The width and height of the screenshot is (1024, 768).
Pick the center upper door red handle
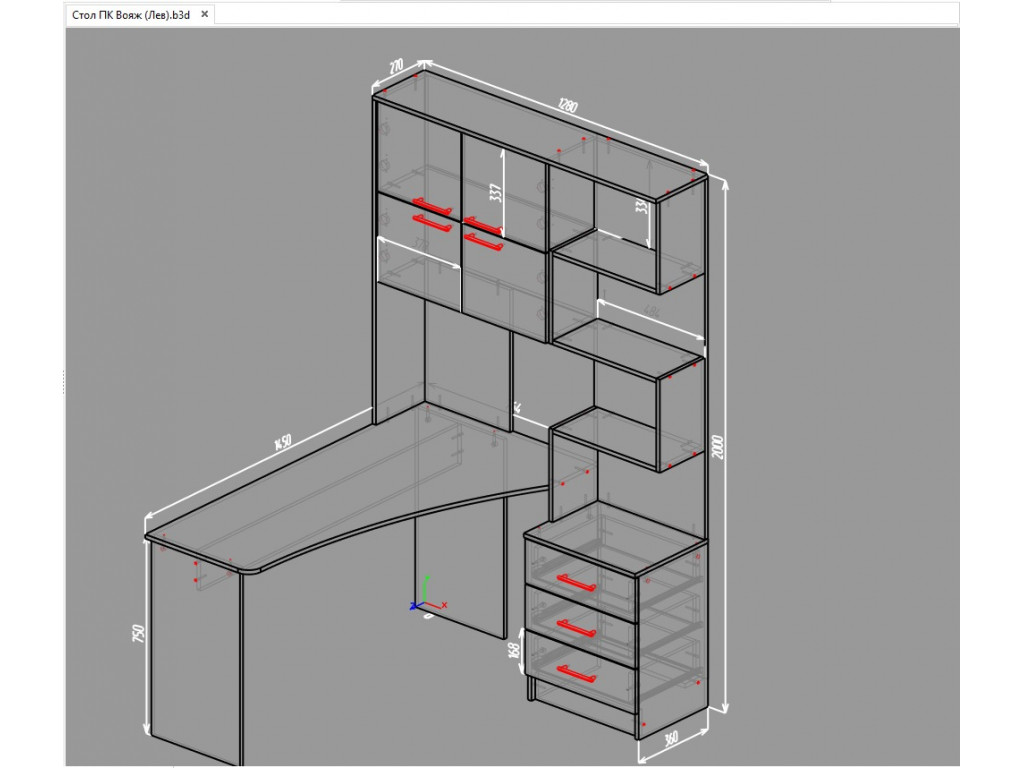tap(483, 225)
